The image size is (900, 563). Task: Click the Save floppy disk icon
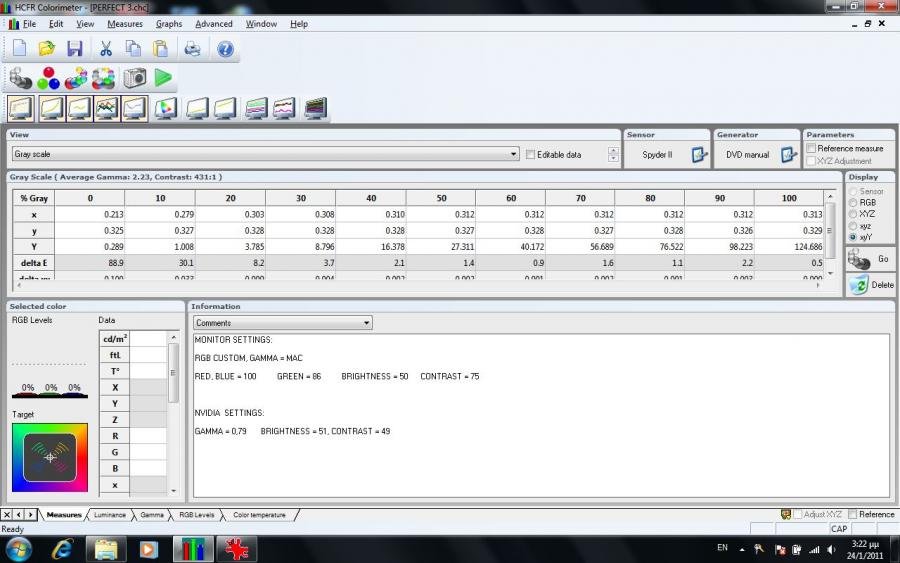click(x=75, y=48)
